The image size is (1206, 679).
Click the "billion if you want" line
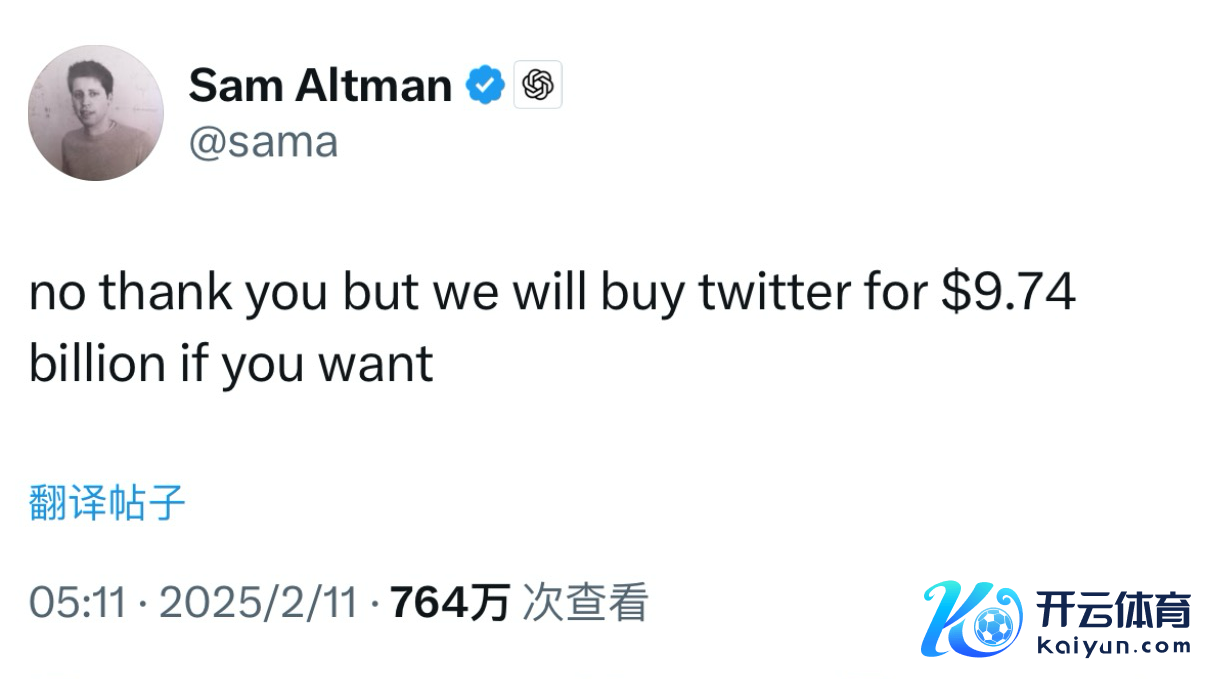coord(231,364)
